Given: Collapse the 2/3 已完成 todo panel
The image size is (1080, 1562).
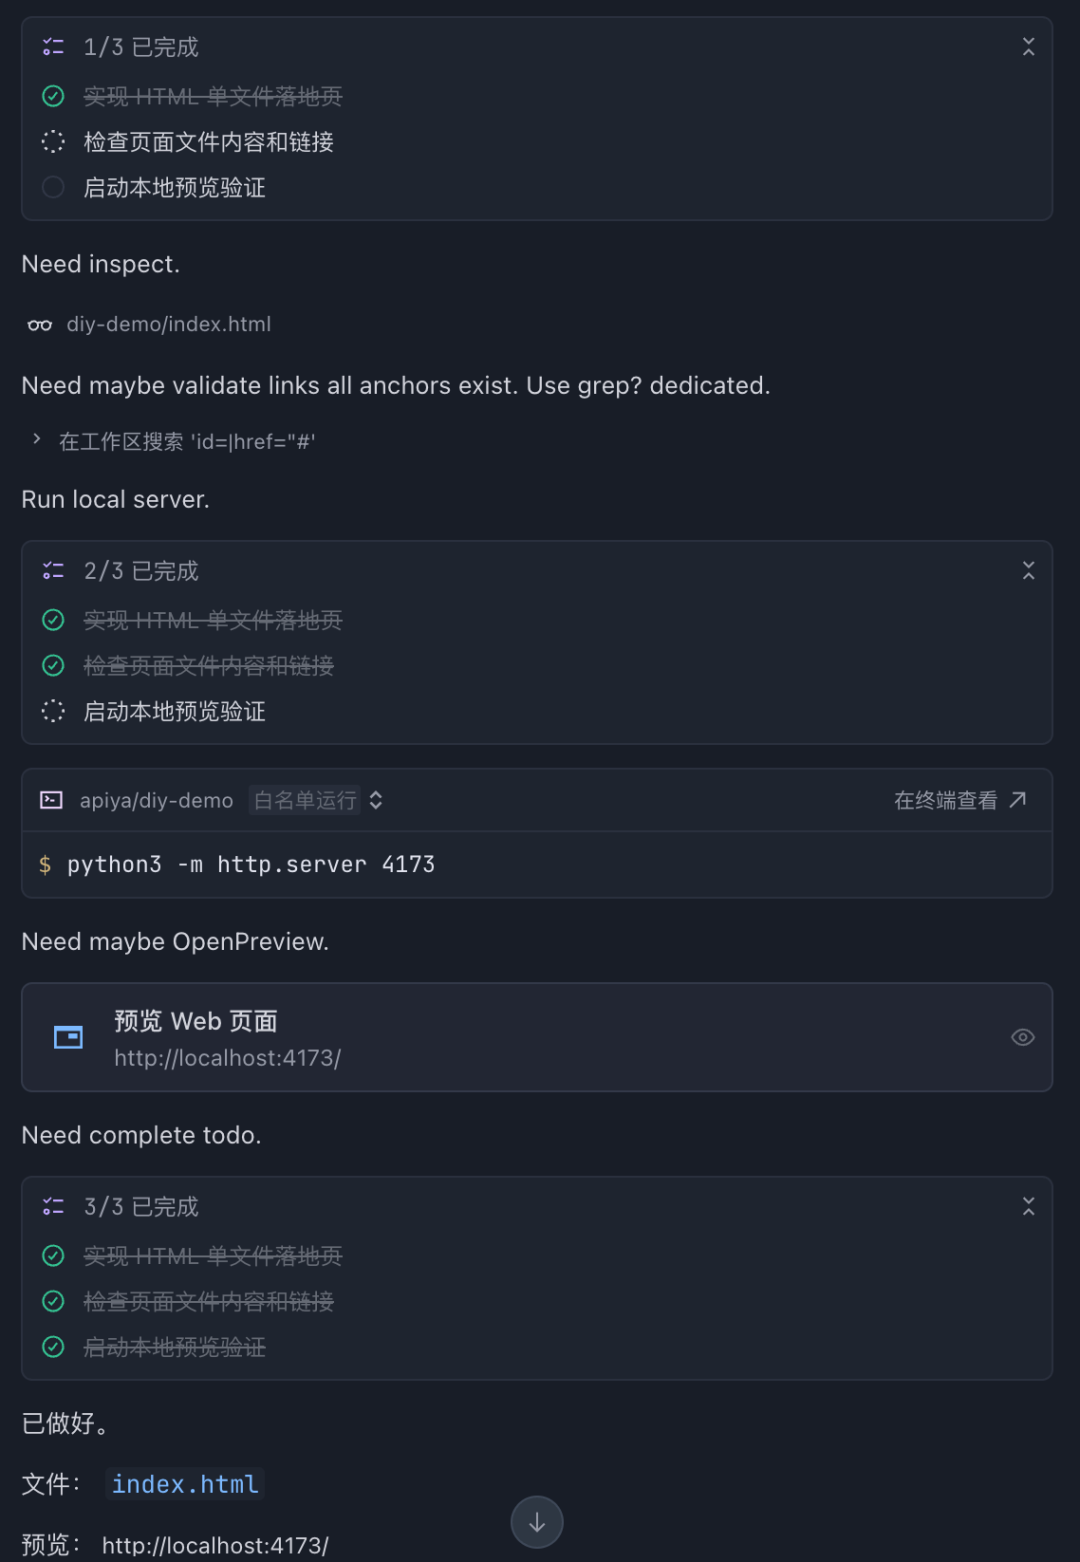Looking at the screenshot, I should coord(1028,571).
